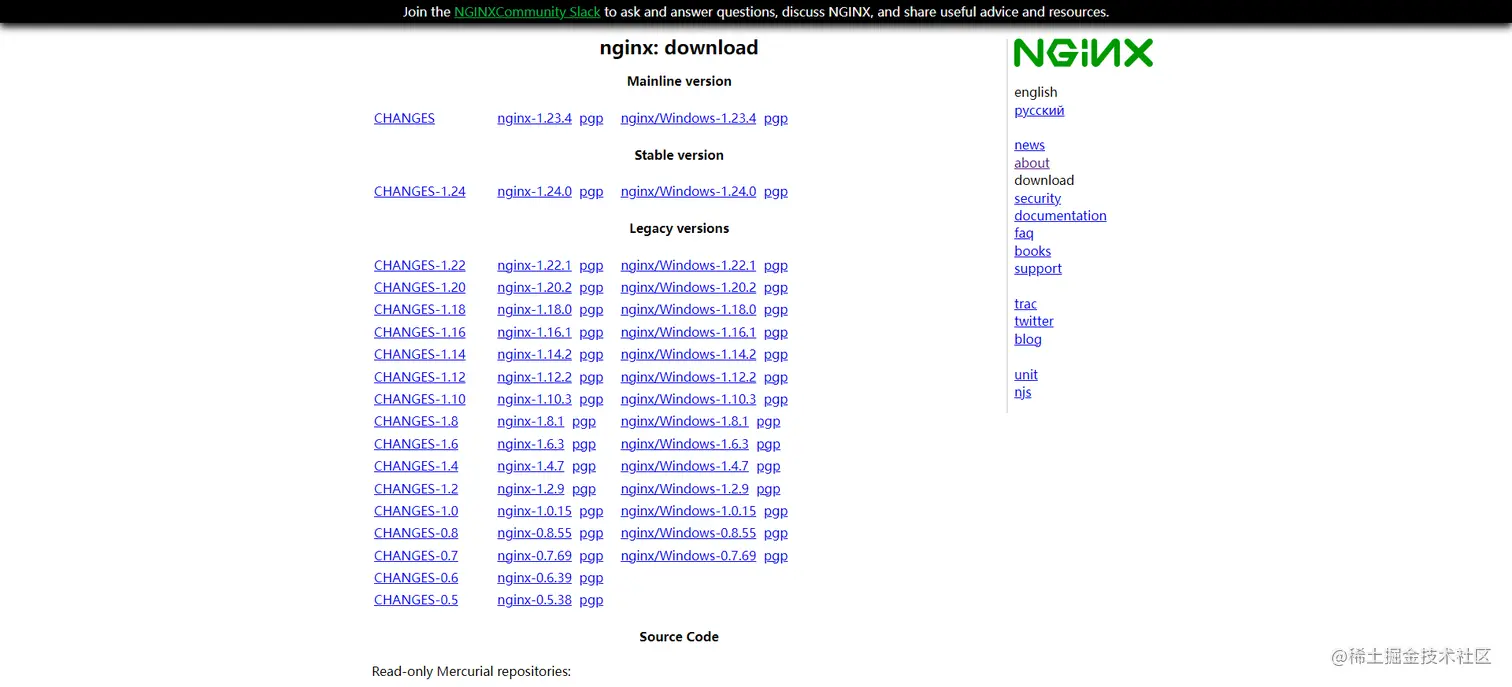The width and height of the screenshot is (1512, 687).
Task: Download nginx-1.0.15 source
Action: pyautogui.click(x=534, y=511)
